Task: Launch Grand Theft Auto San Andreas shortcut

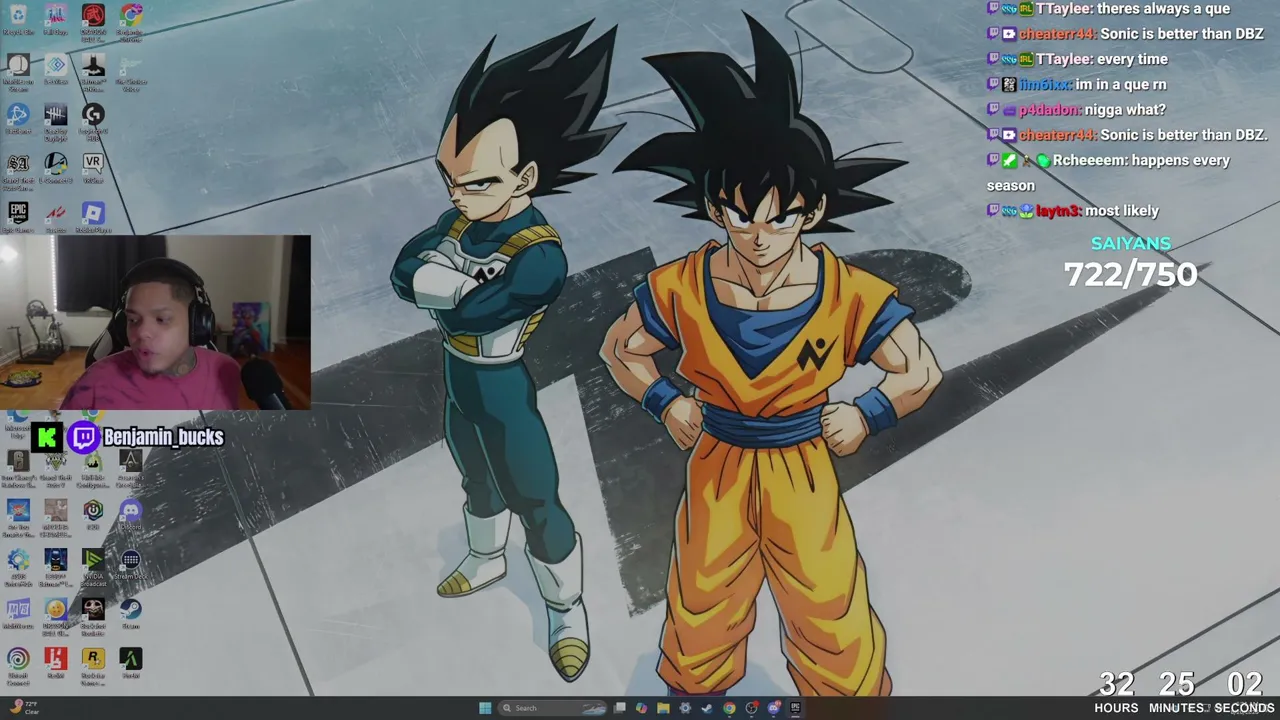Action: pyautogui.click(x=18, y=169)
